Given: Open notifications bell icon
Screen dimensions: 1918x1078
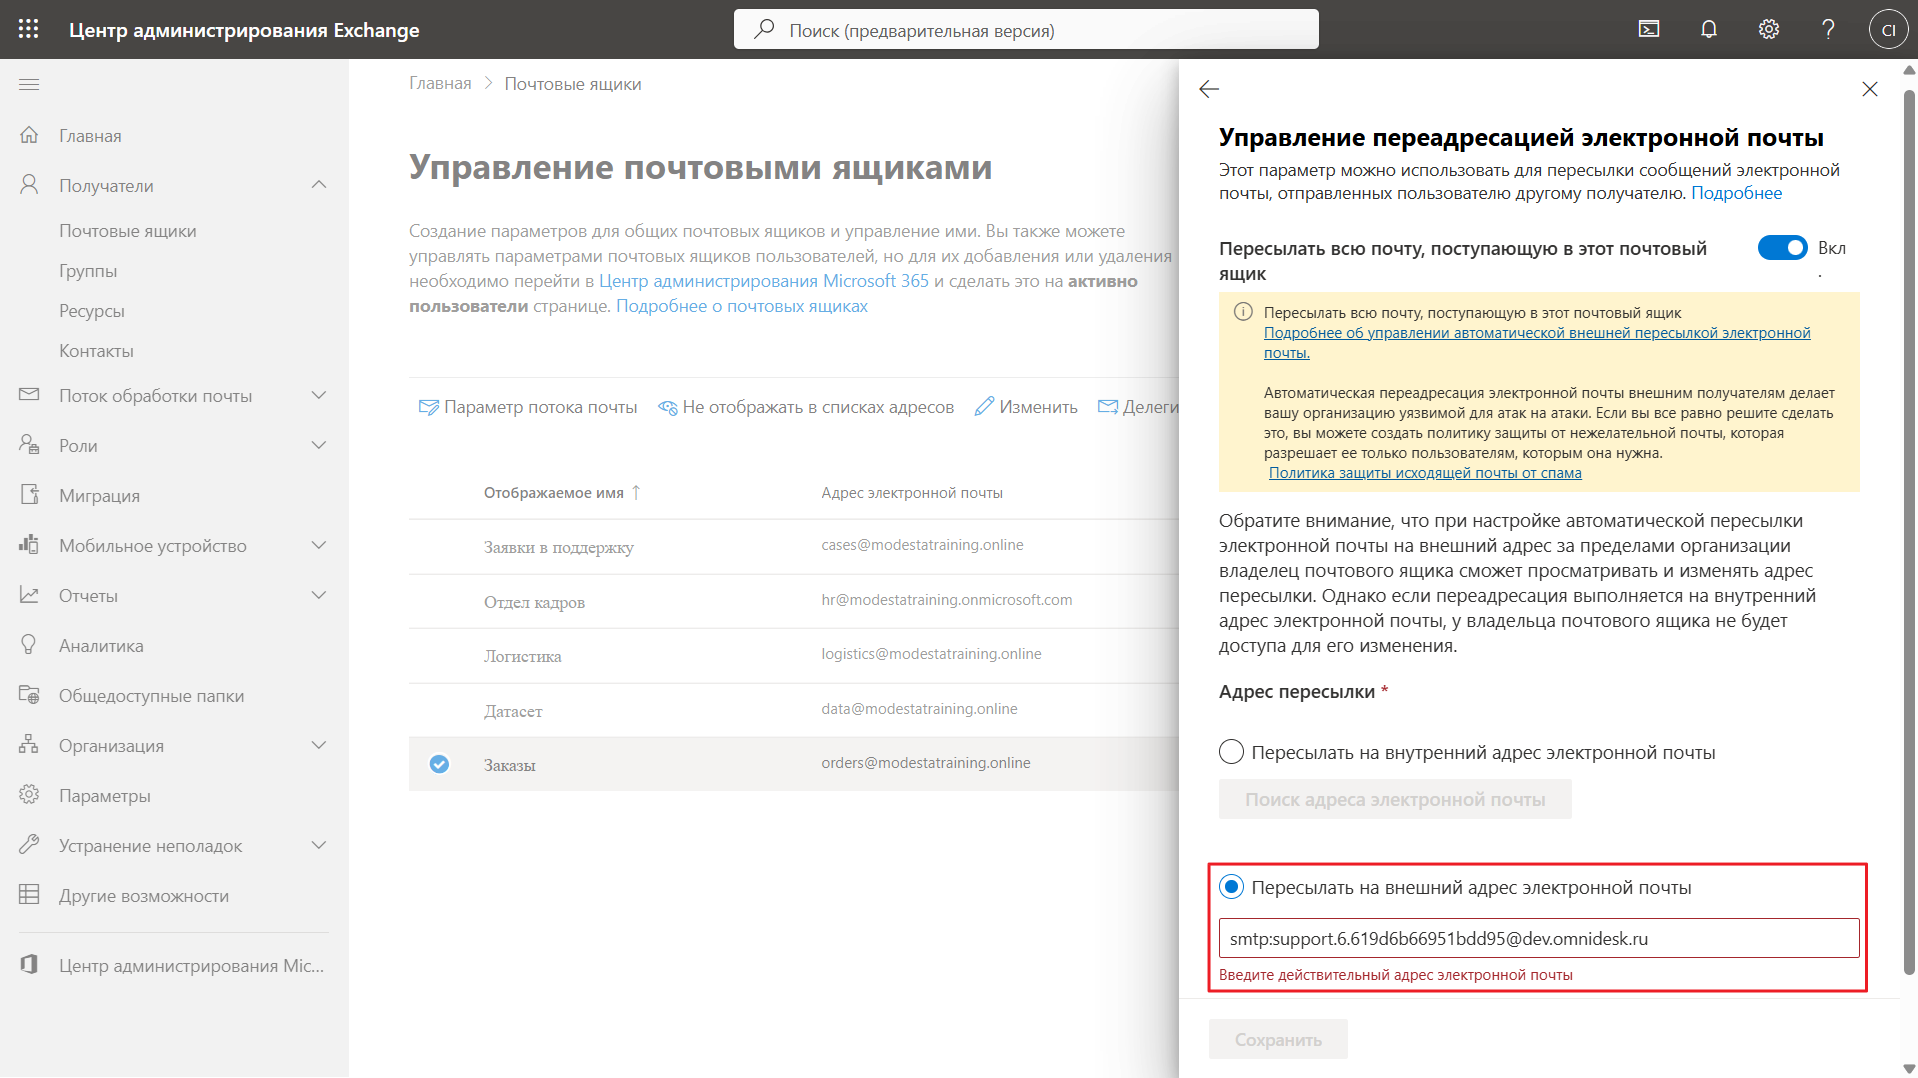Looking at the screenshot, I should 1709,29.
